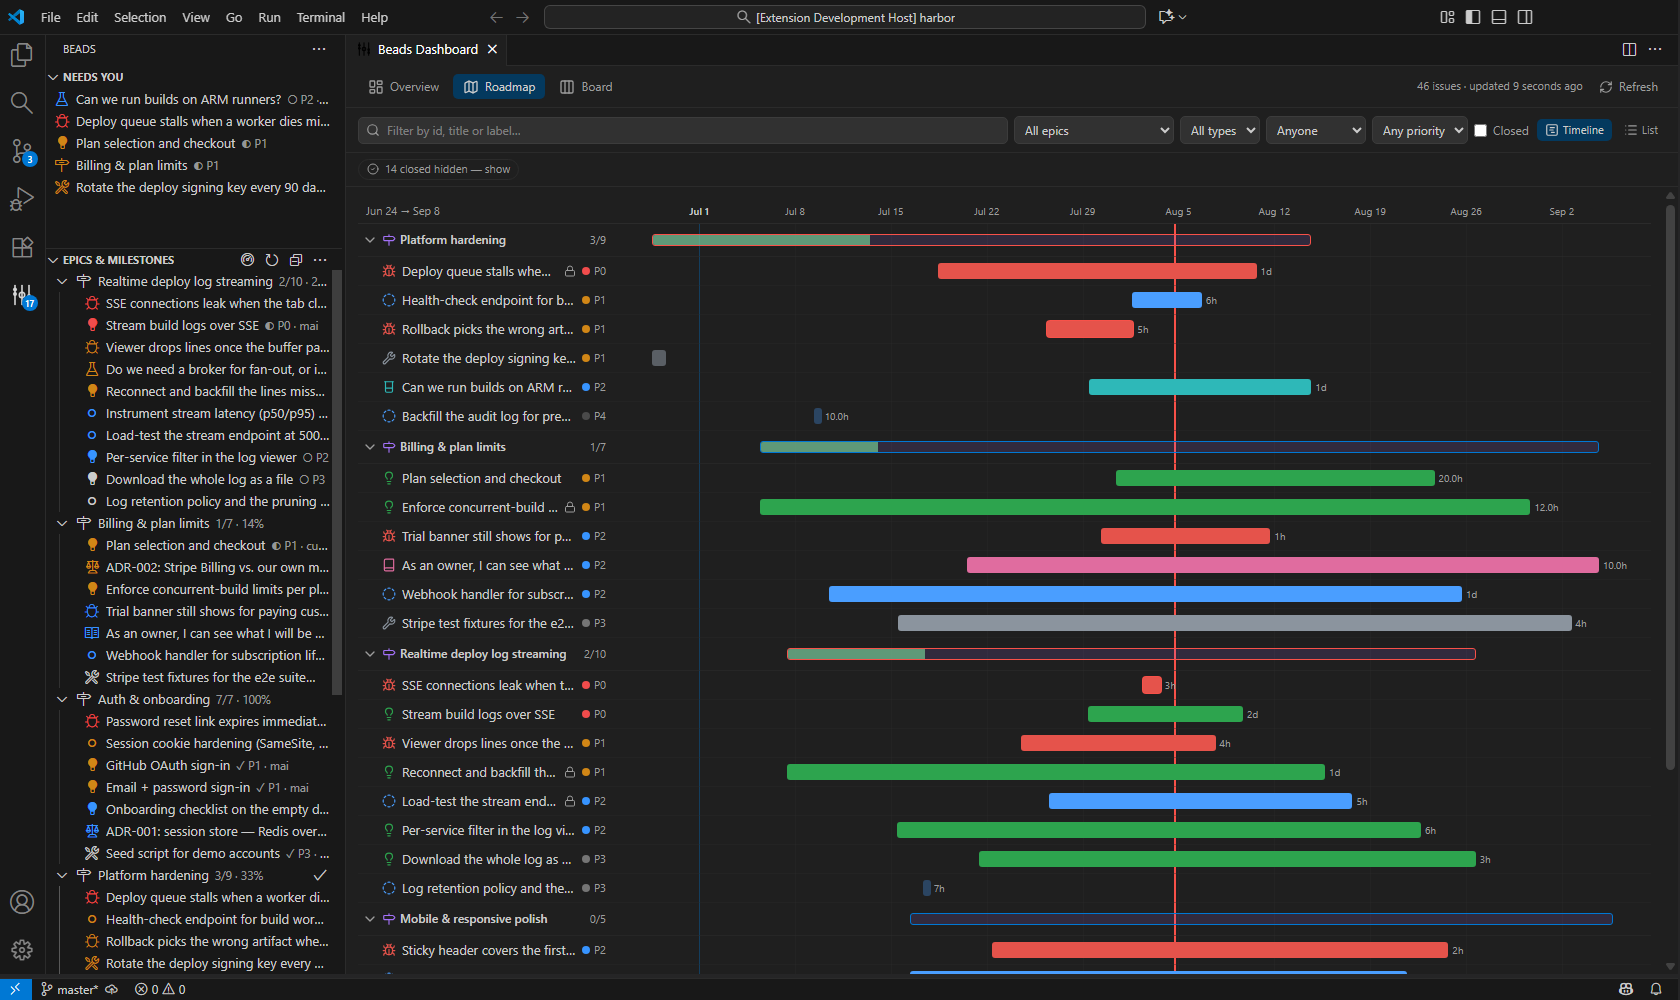Click the red Deploy queue stalls timeline bar

tap(1097, 271)
